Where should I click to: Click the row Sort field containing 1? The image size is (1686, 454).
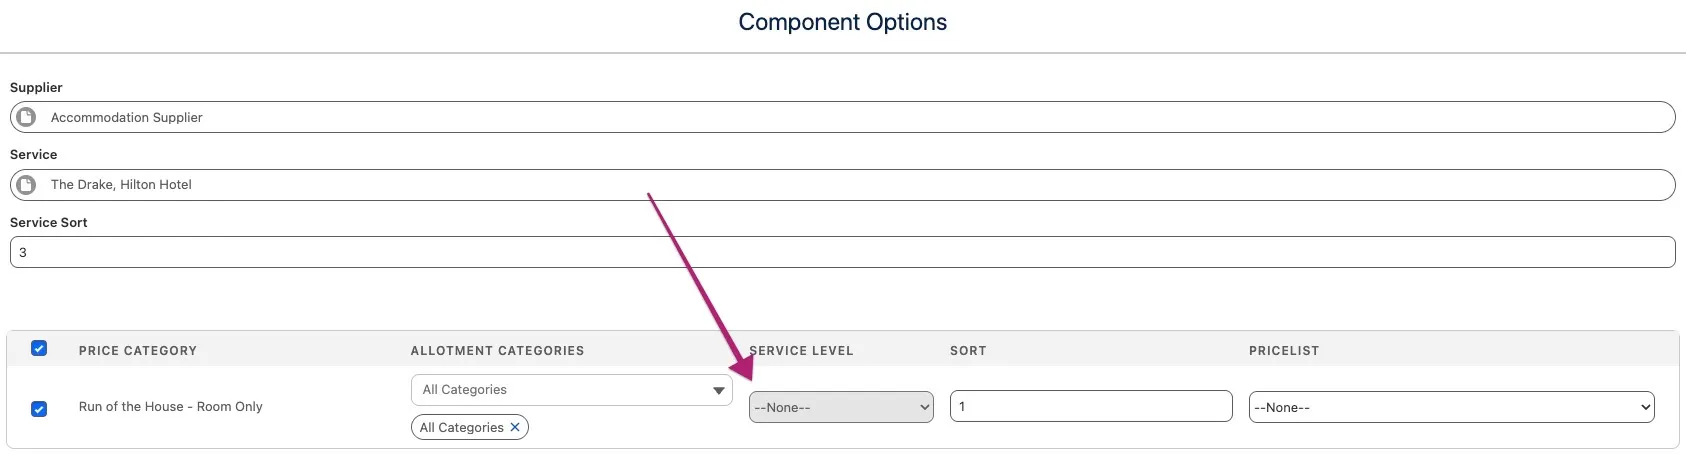click(x=1090, y=406)
